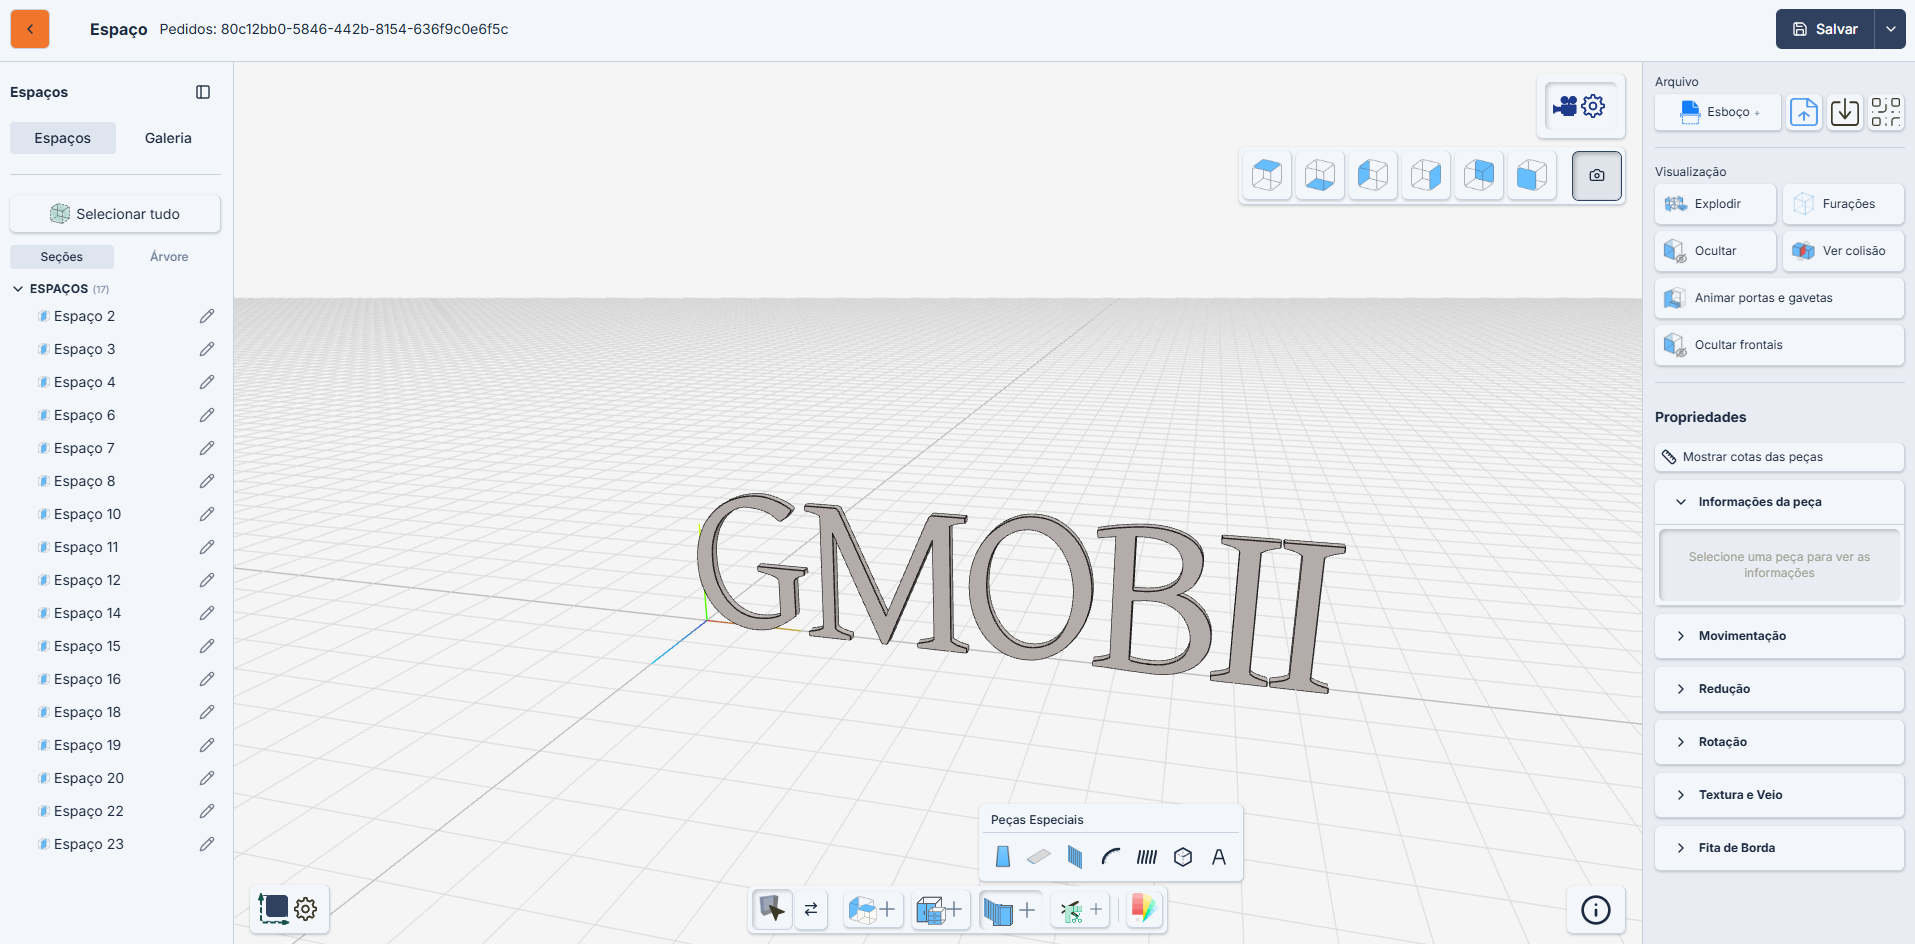Switch to the Árvore tab

[169, 257]
